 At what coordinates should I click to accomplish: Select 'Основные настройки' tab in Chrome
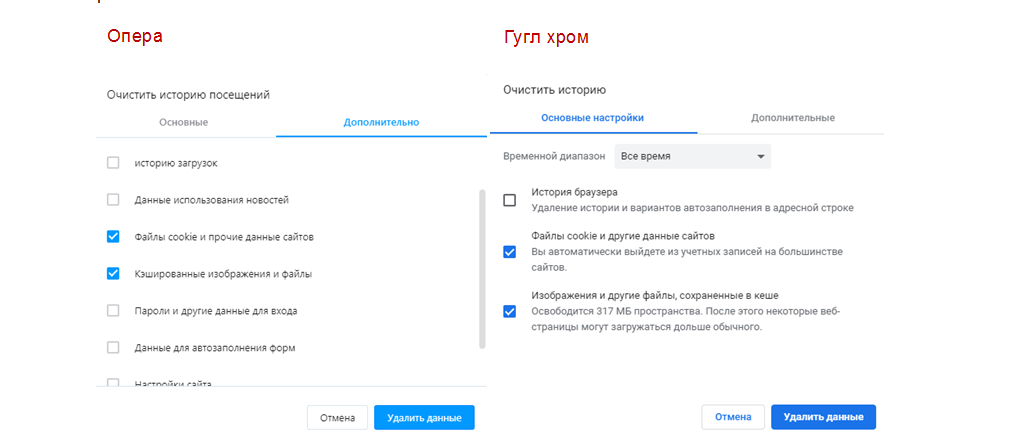(592, 118)
